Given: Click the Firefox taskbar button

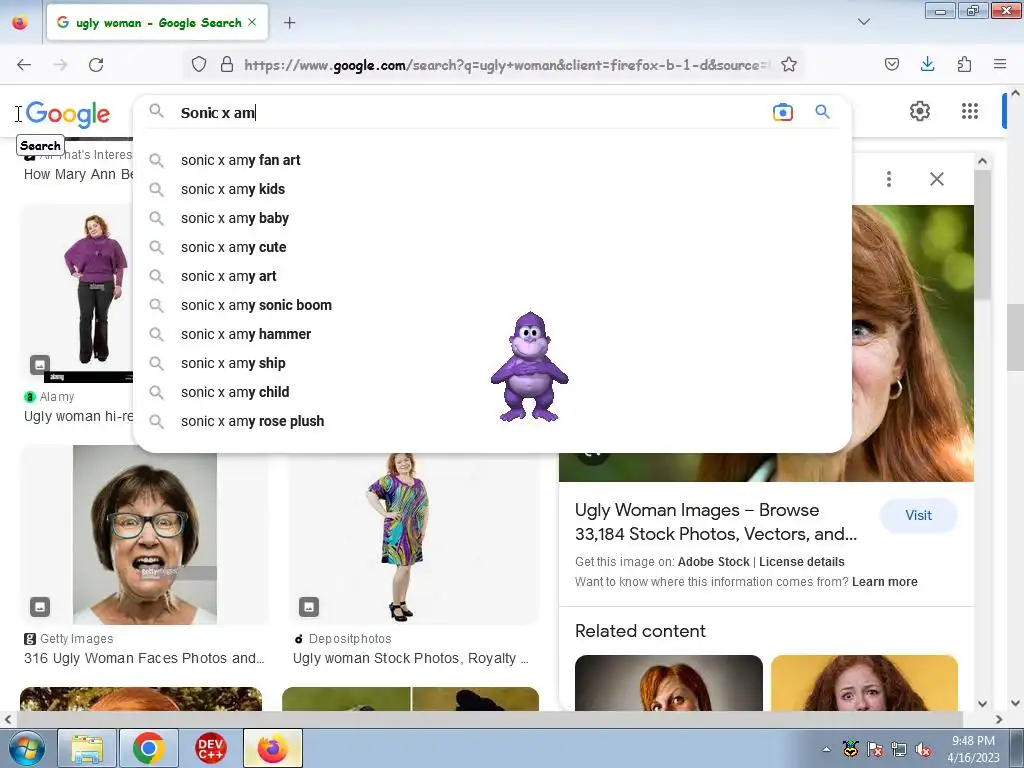Looking at the screenshot, I should [273, 748].
